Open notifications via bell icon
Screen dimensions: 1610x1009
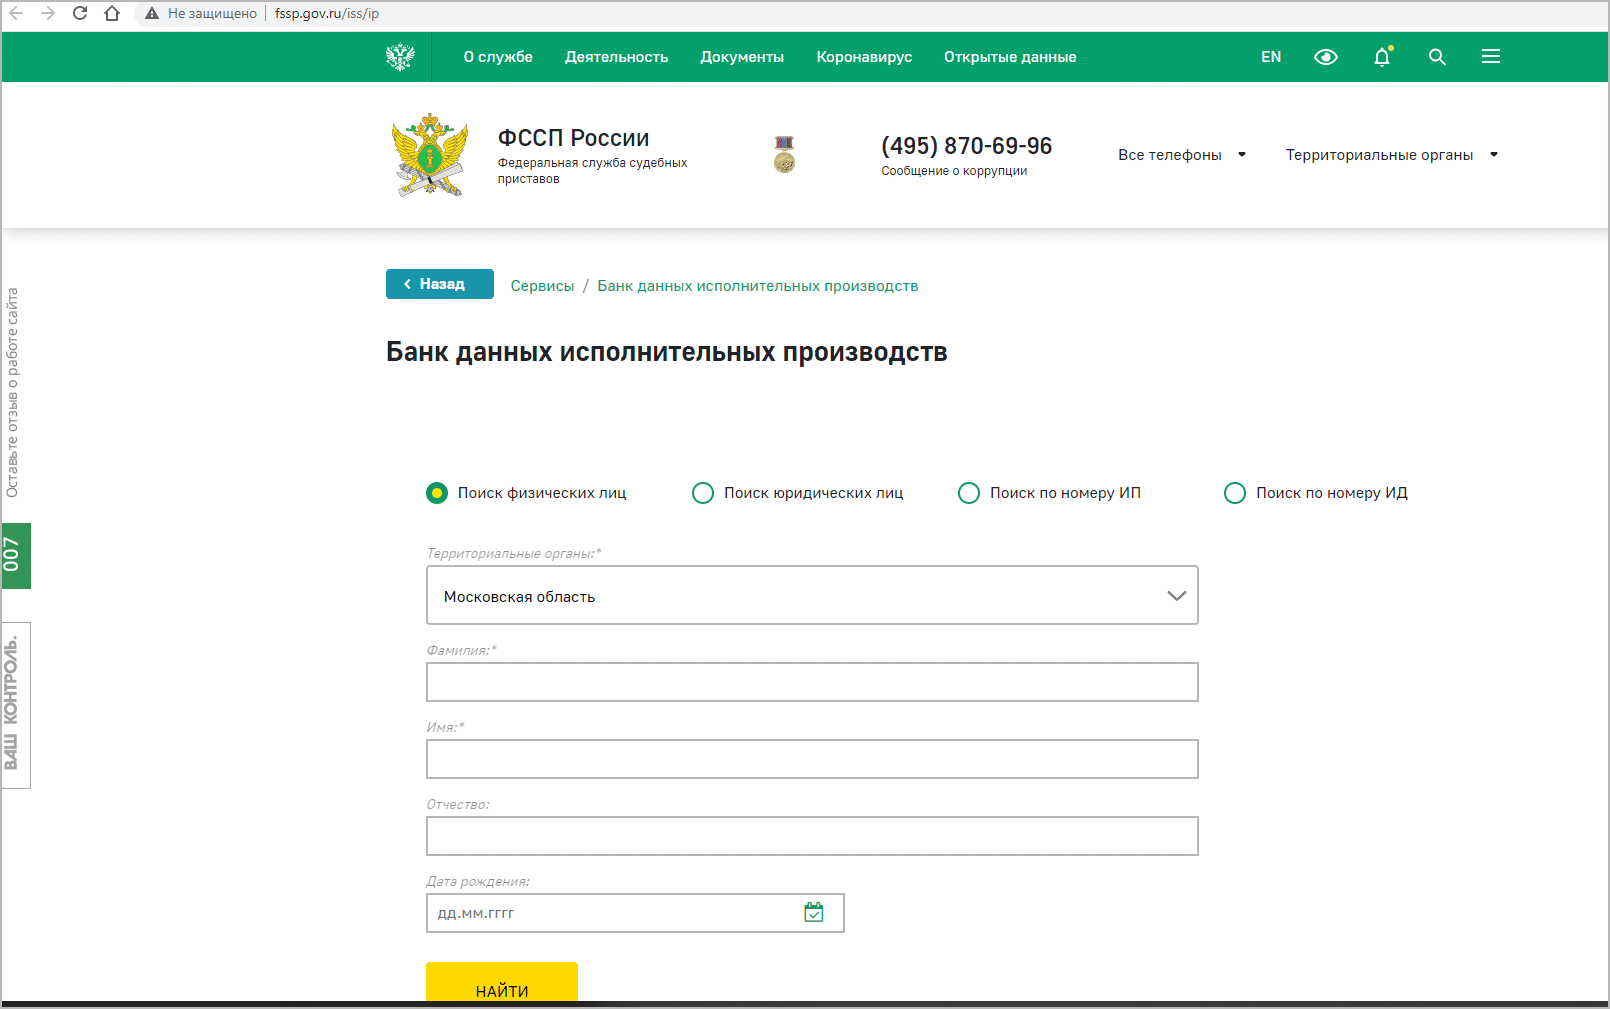[x=1382, y=57]
